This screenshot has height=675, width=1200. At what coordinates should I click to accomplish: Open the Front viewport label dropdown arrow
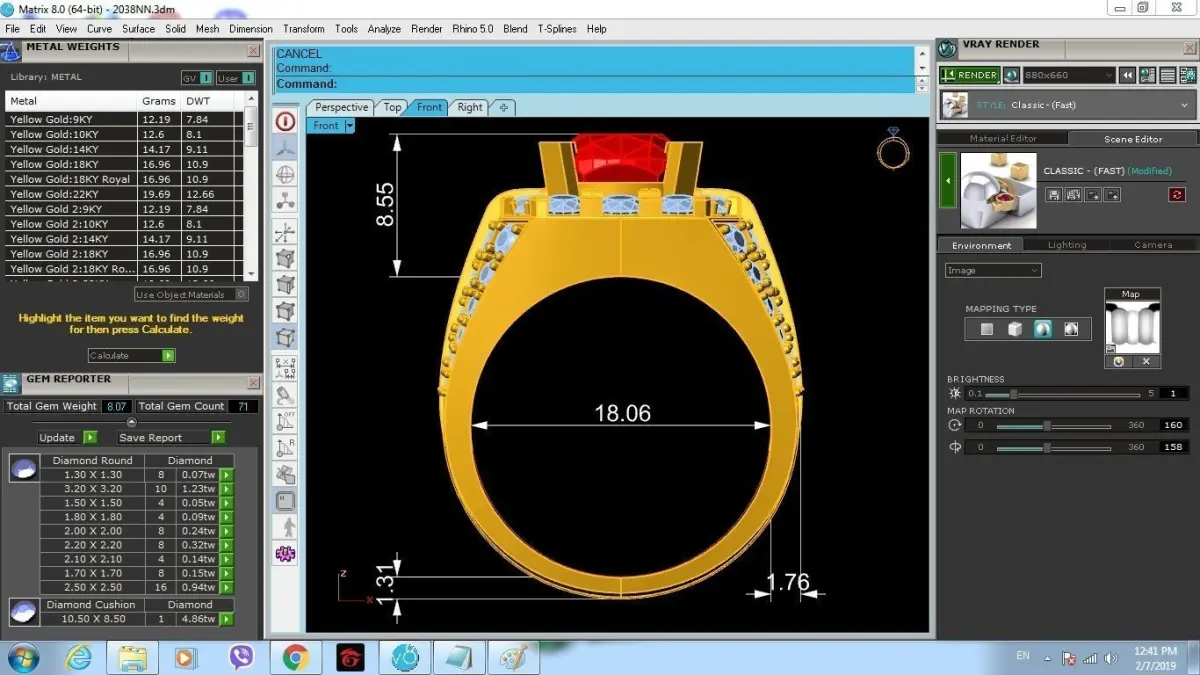[x=349, y=126]
